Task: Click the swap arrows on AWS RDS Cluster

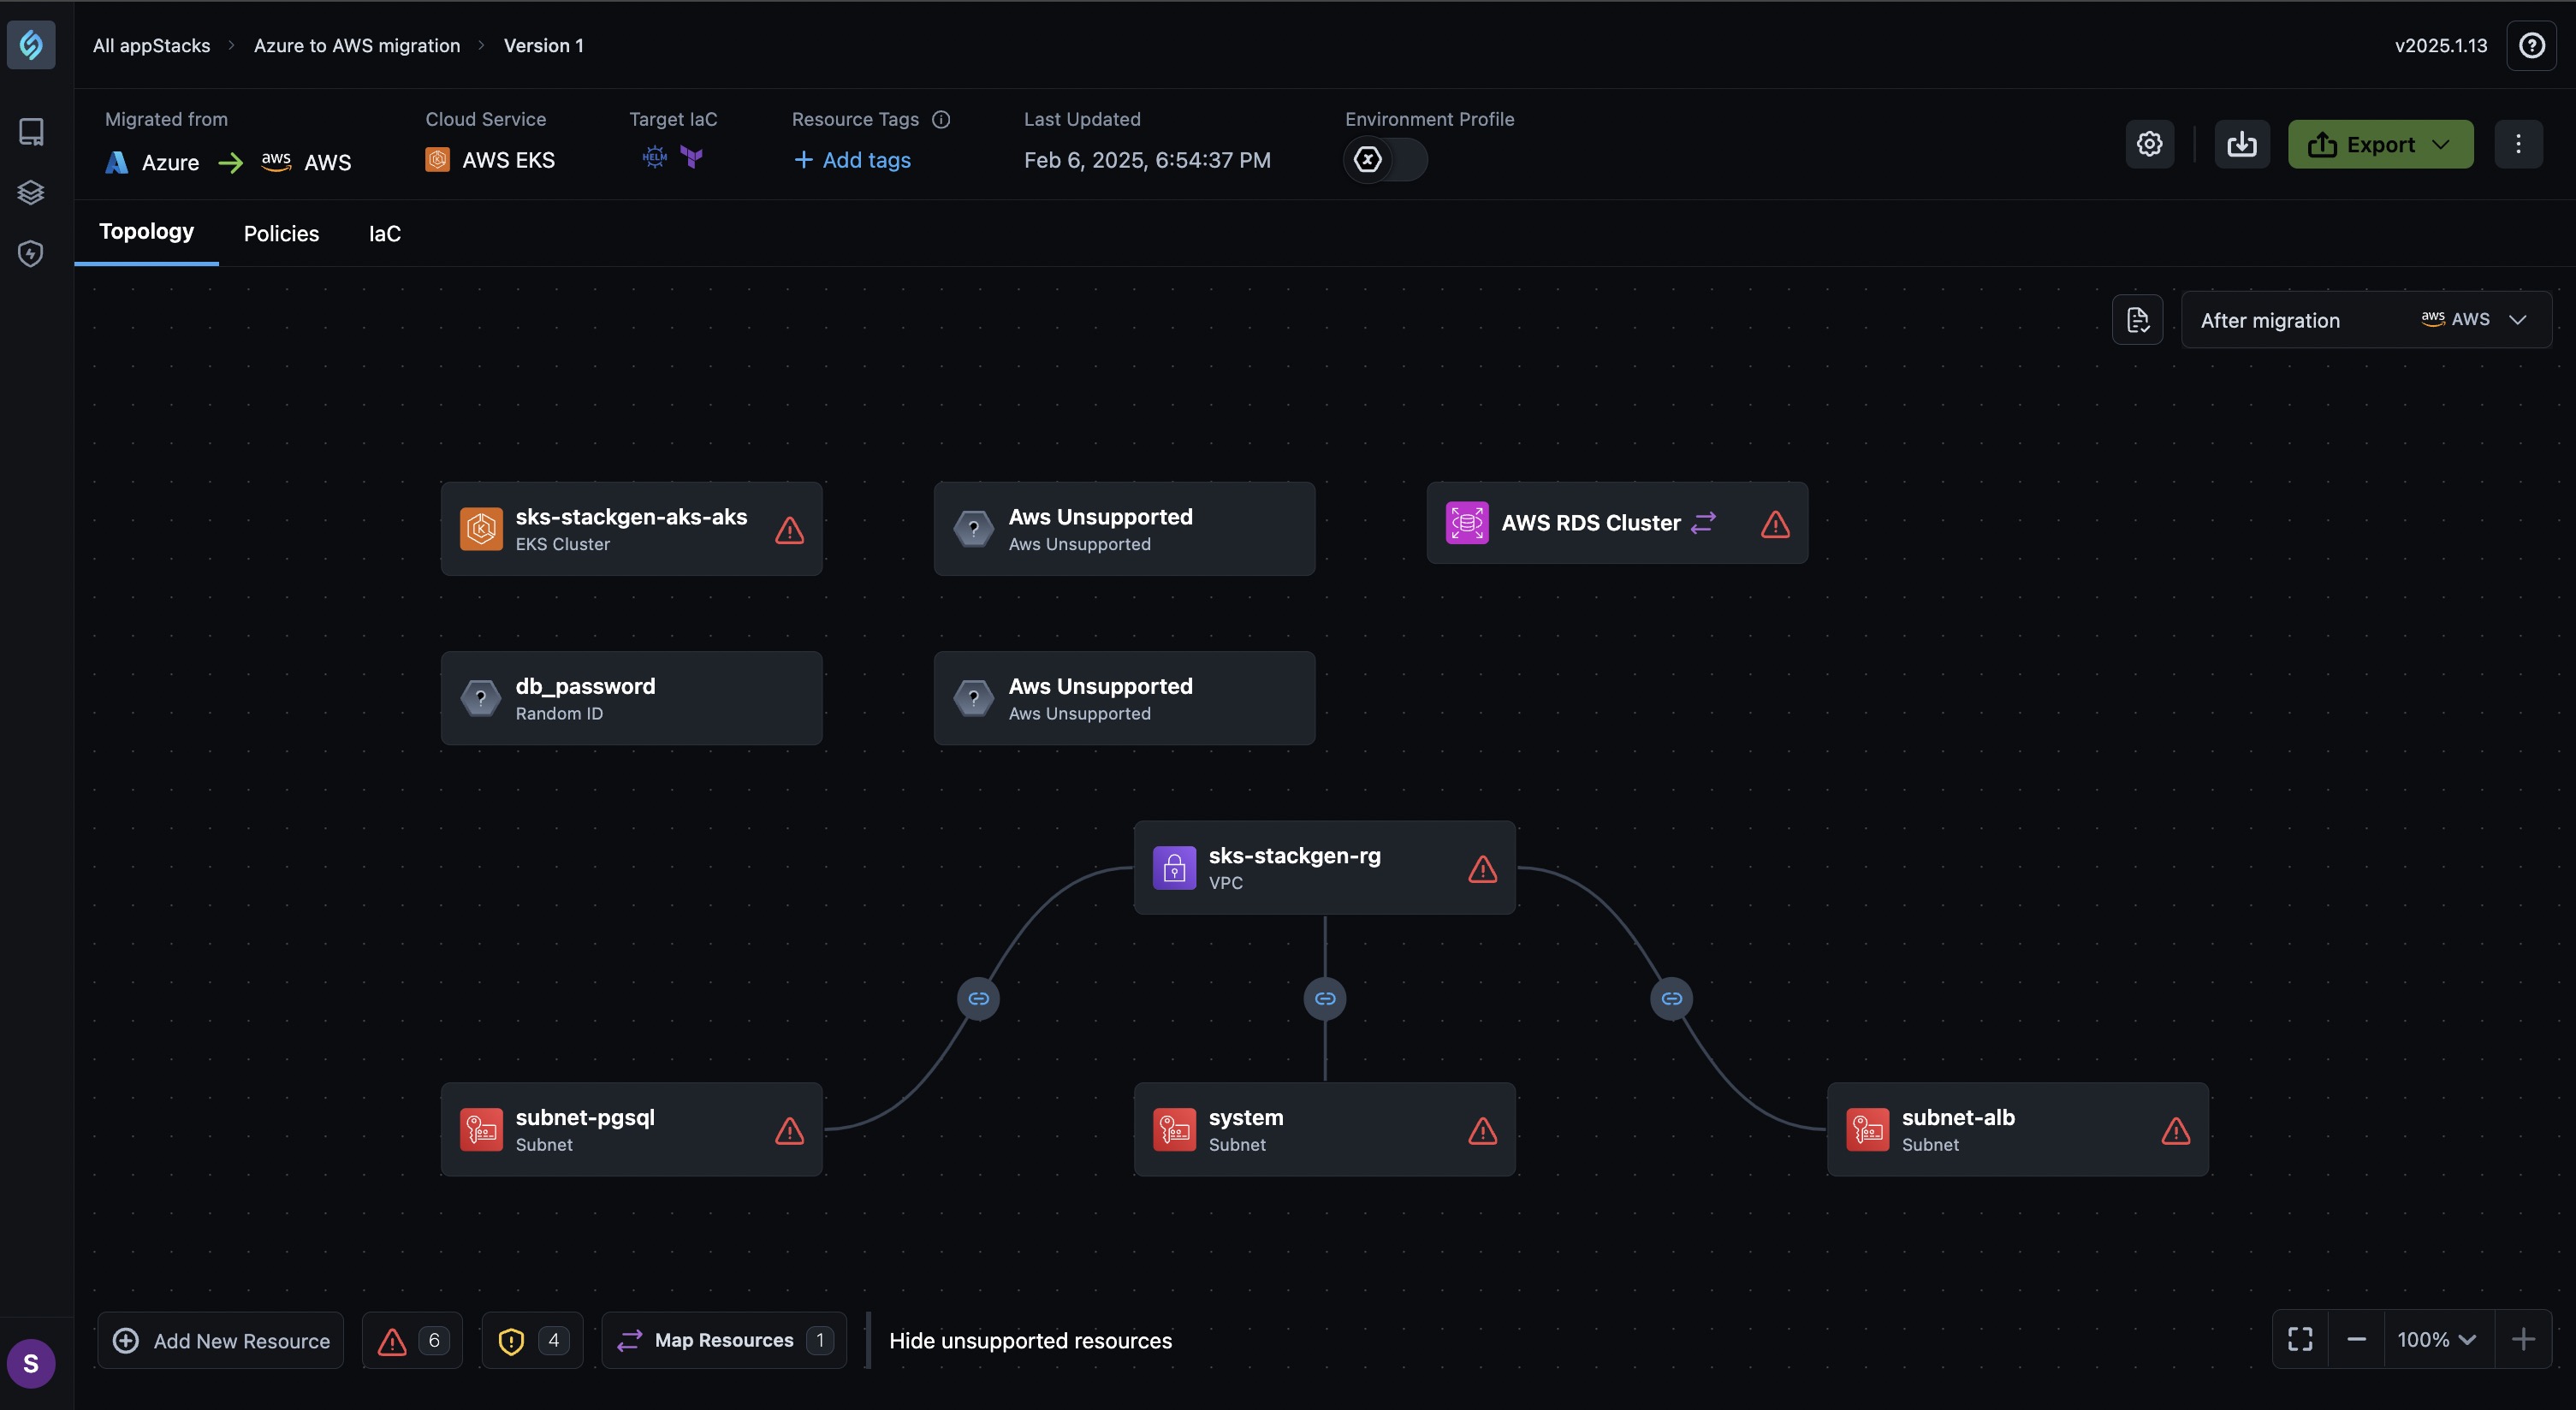Action: tap(1703, 523)
